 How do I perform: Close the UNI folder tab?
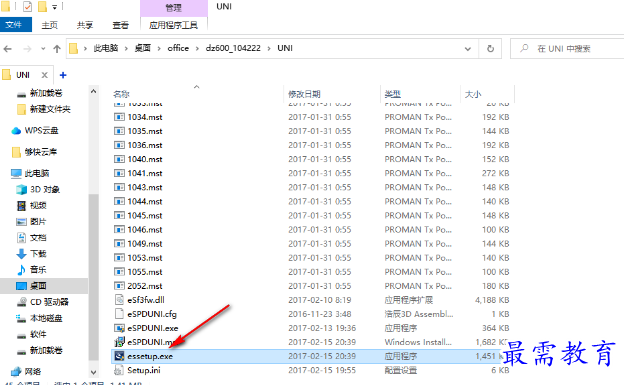(x=45, y=75)
